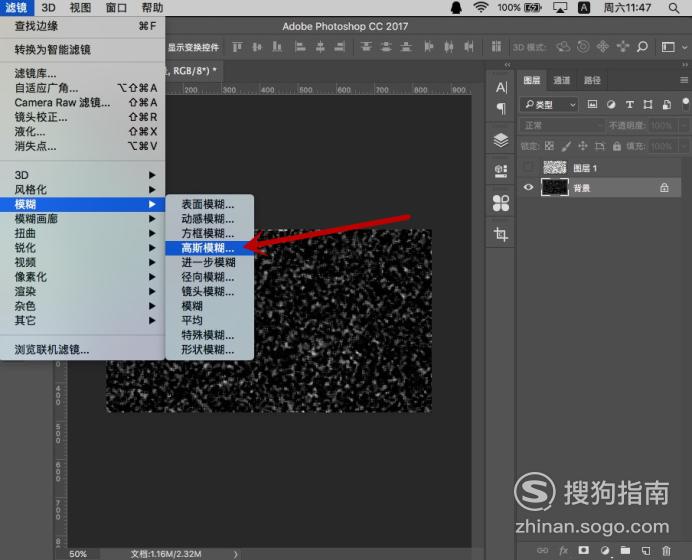The height and width of the screenshot is (560, 692).
Task: Toggle lock all padlock
Action: [x=617, y=146]
